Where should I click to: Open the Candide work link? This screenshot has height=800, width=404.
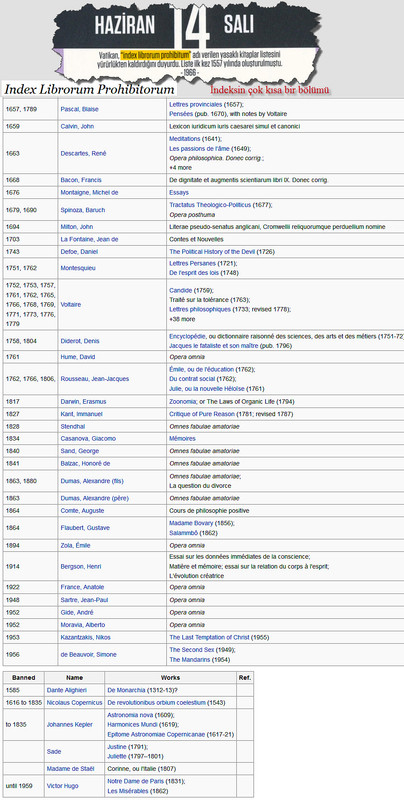click(179, 290)
